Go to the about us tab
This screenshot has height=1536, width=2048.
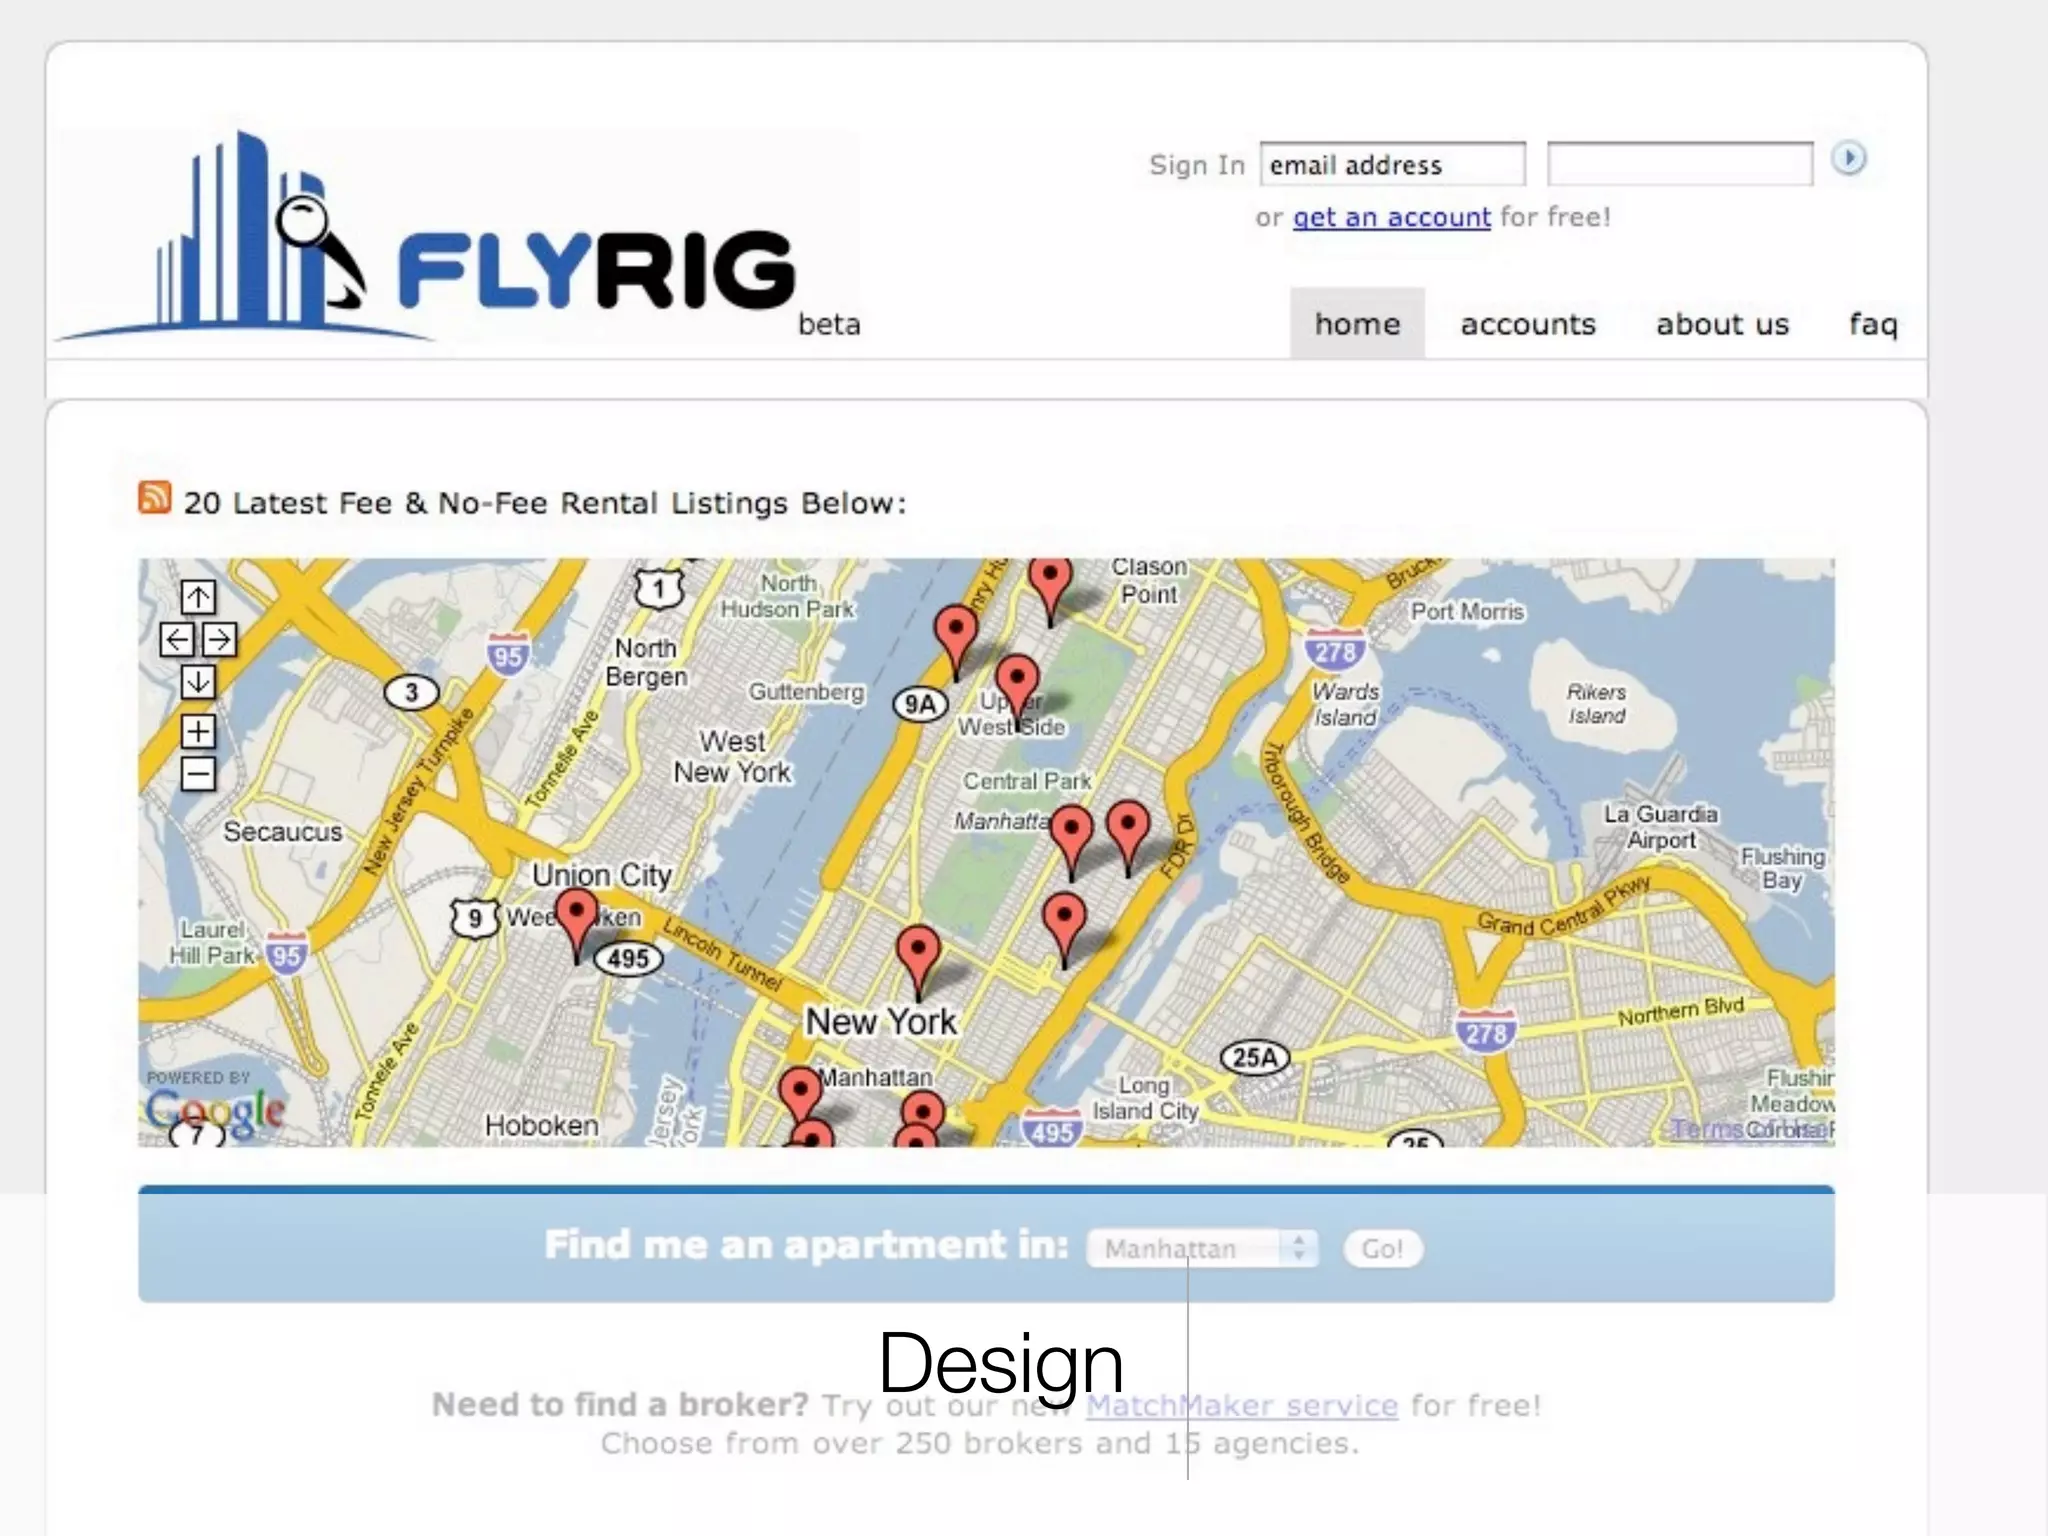click(x=1722, y=324)
